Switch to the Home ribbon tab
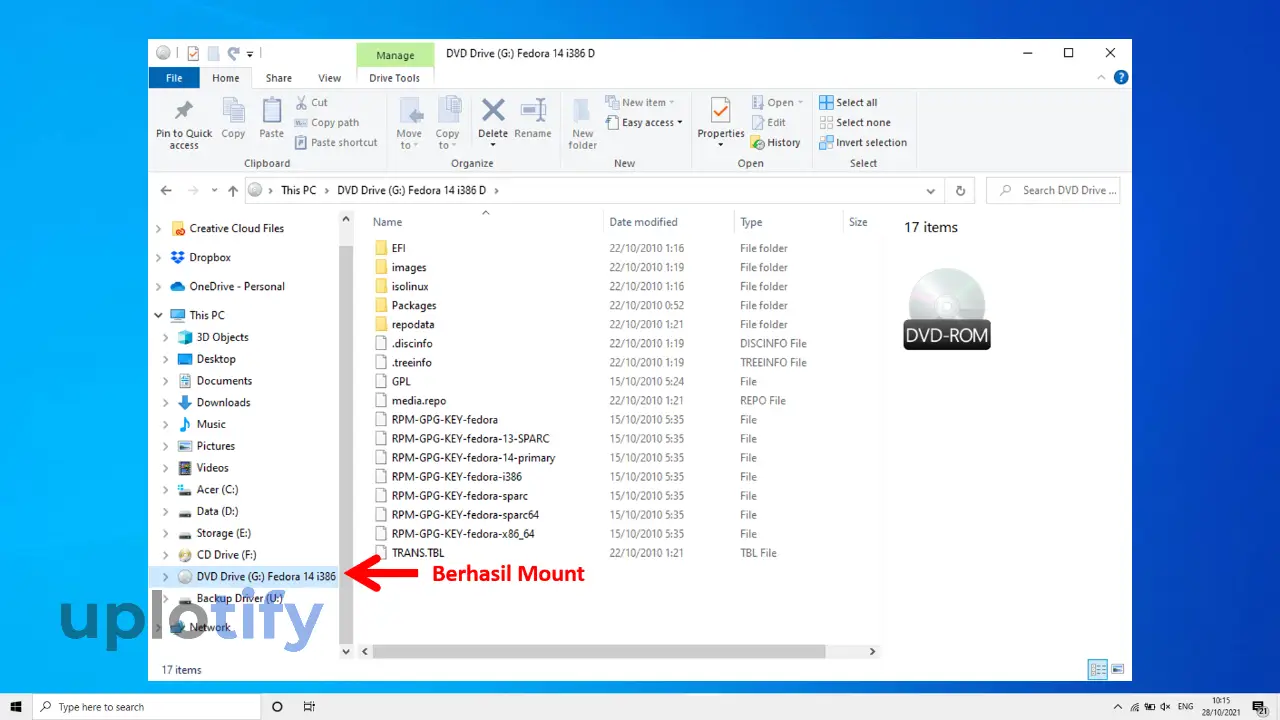The width and height of the screenshot is (1280, 720). (226, 78)
